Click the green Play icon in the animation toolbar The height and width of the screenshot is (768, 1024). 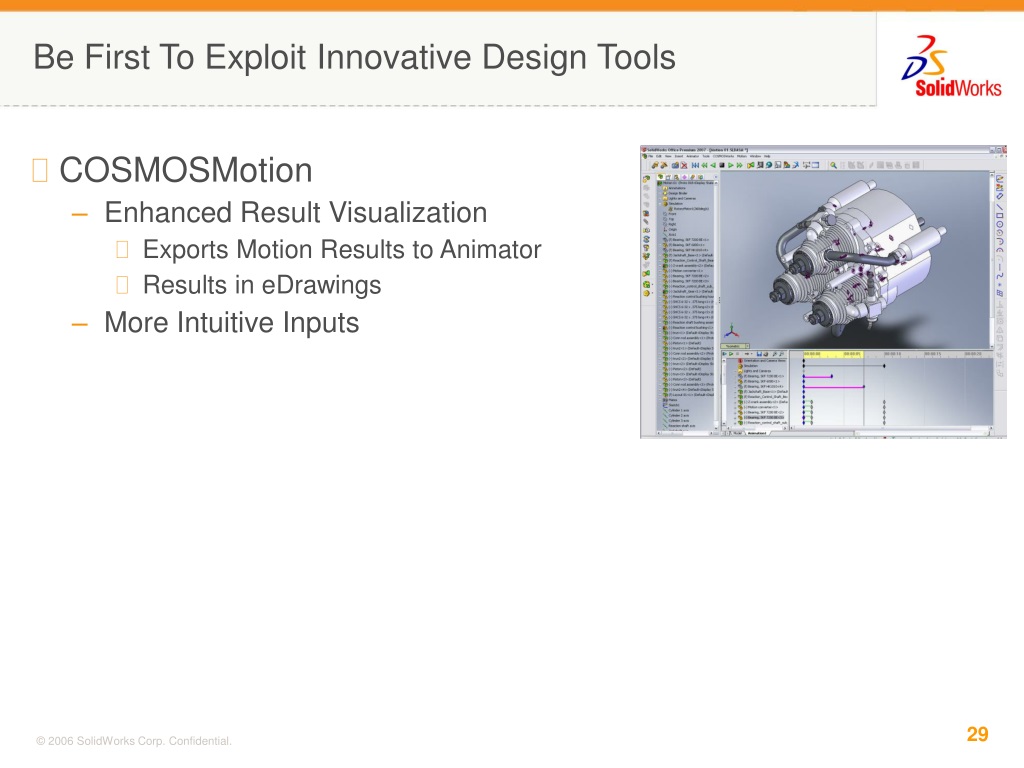pyautogui.click(x=731, y=354)
